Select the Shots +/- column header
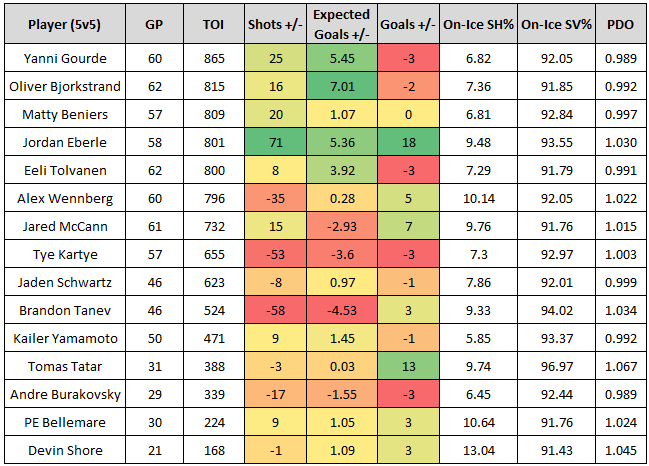The height and width of the screenshot is (466, 649). coord(277,24)
